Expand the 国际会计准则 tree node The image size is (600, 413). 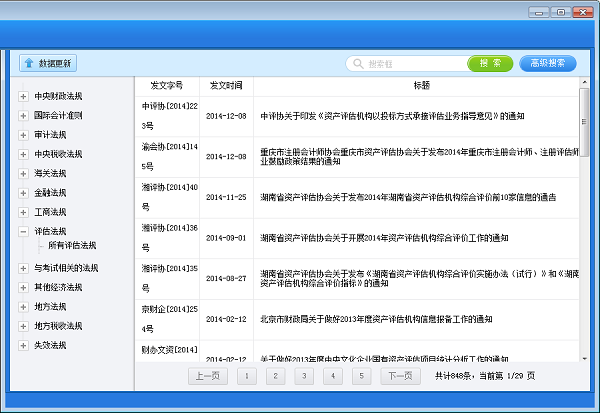(23, 116)
